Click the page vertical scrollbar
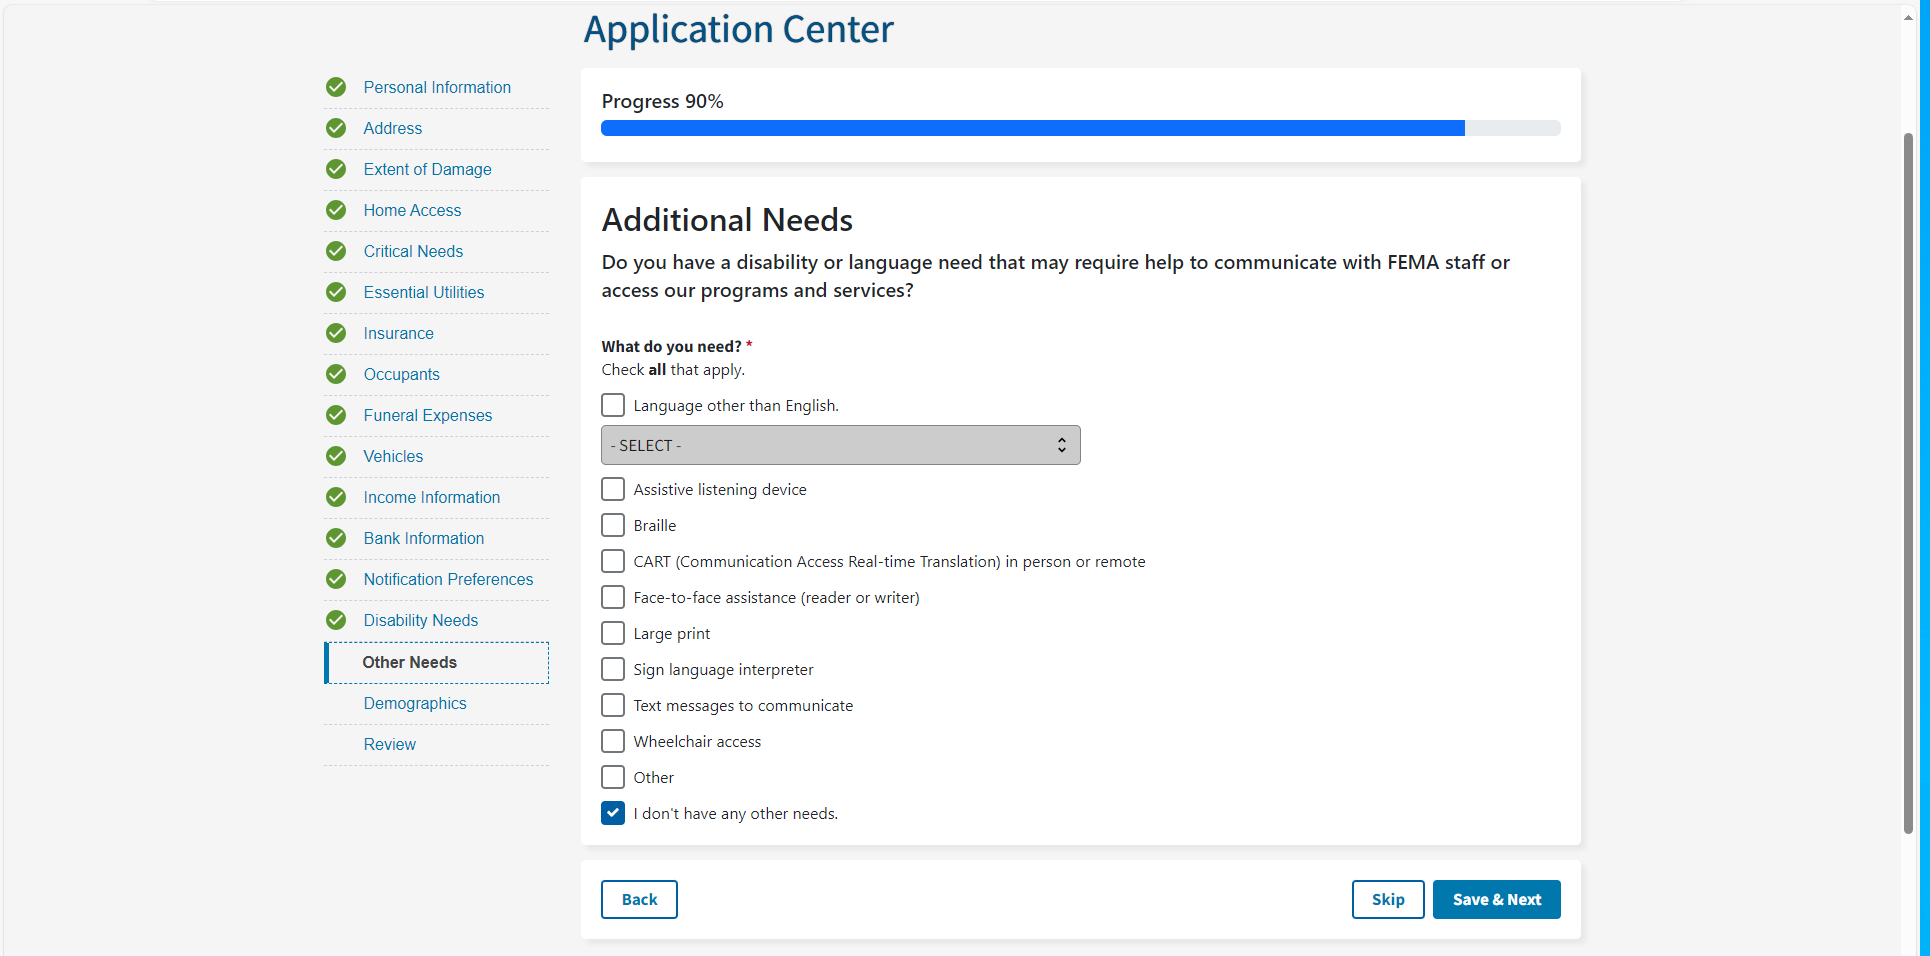 tap(1908, 480)
